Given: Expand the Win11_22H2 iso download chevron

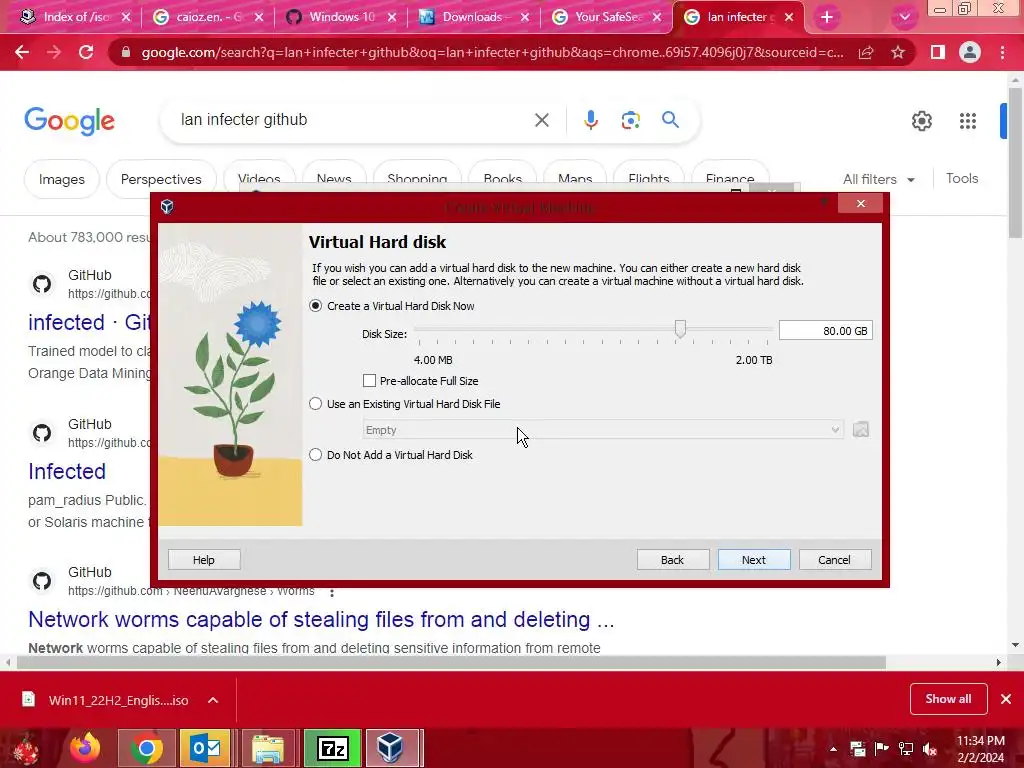Looking at the screenshot, I should (213, 700).
